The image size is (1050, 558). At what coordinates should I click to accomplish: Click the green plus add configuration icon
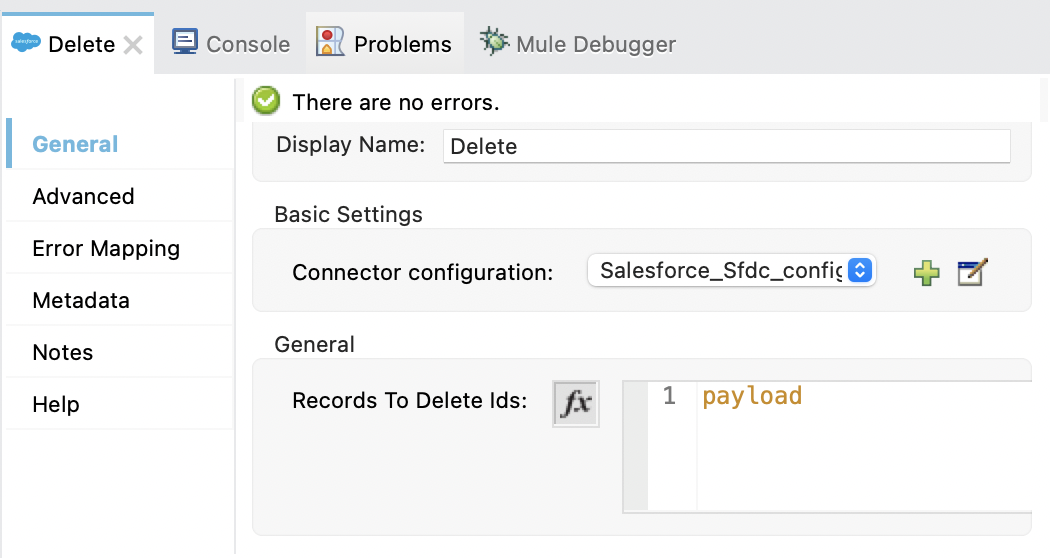coord(927,273)
